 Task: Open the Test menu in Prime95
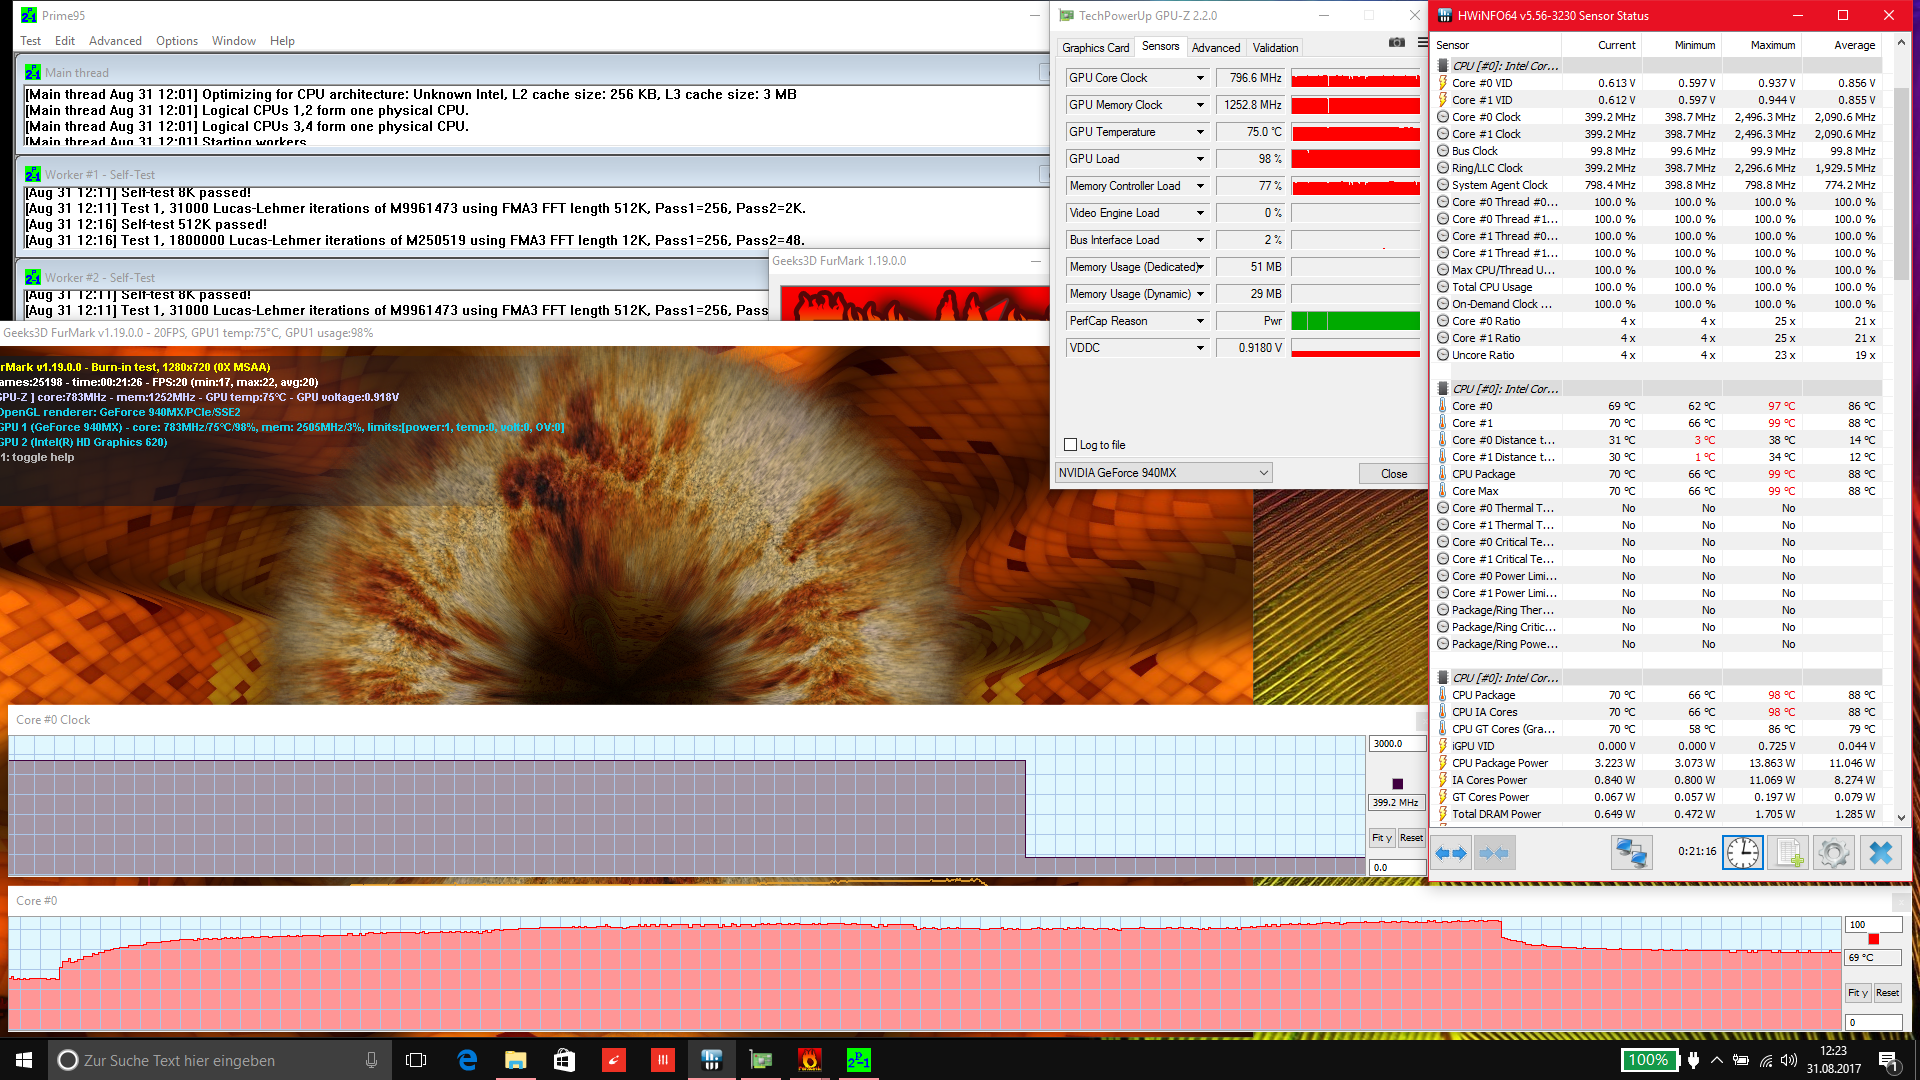tap(30, 41)
